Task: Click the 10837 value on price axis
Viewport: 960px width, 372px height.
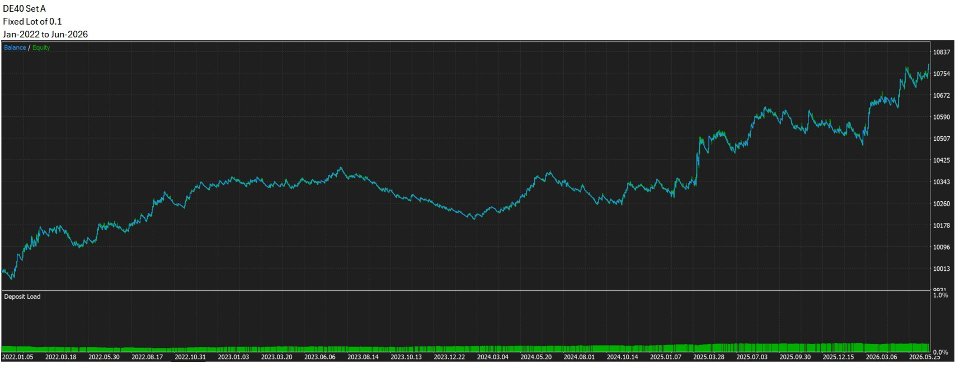Action: tap(942, 53)
